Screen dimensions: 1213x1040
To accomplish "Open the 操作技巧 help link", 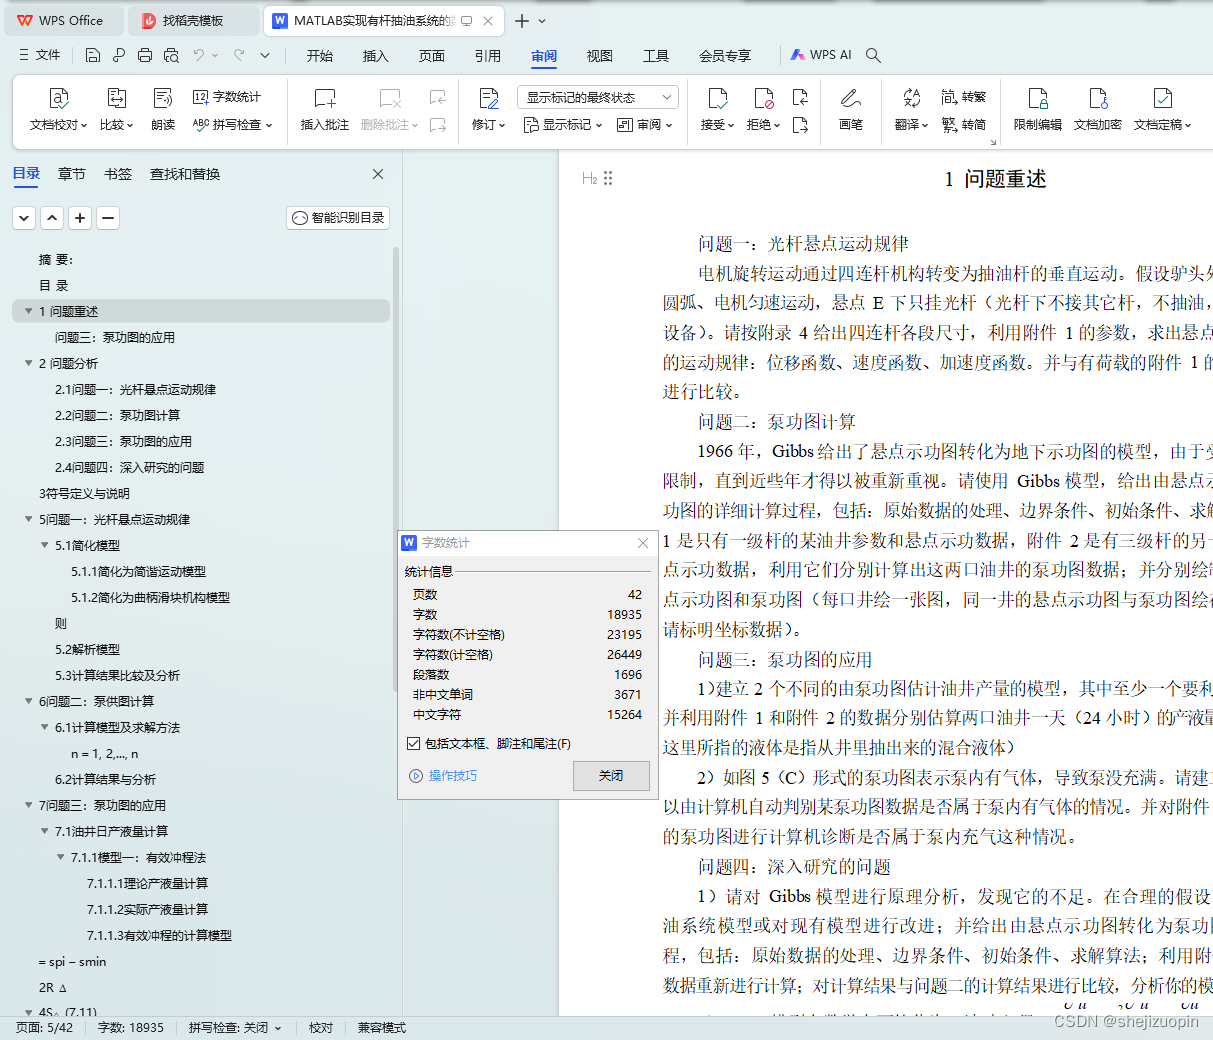I will 443,775.
